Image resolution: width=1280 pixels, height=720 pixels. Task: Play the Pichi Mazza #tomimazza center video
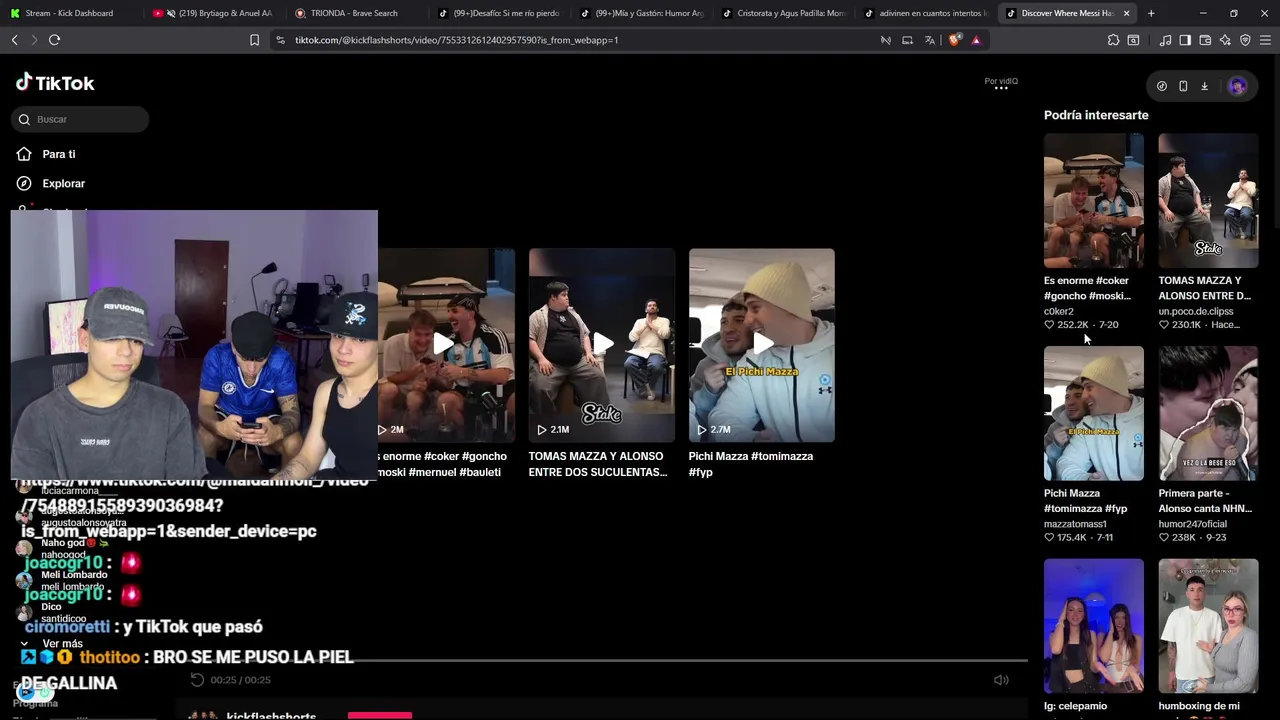761,345
